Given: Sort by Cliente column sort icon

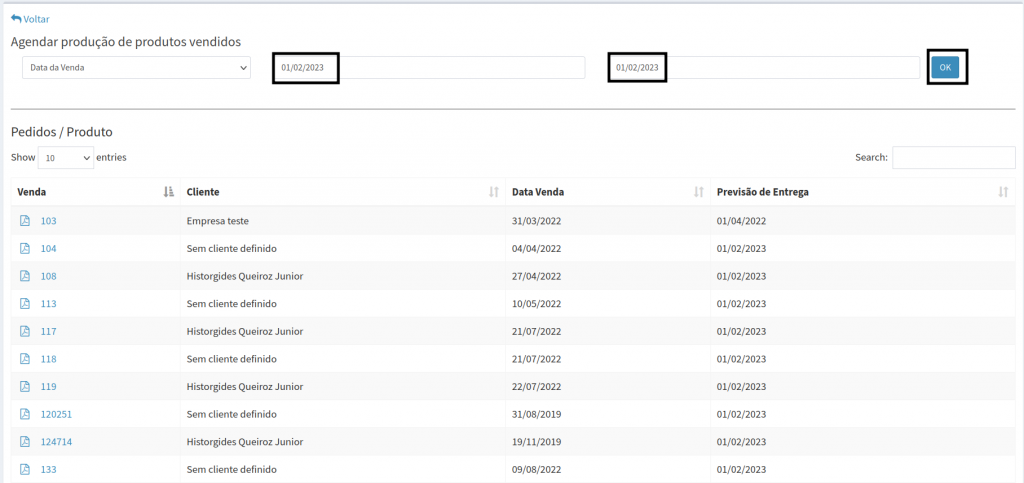Looking at the screenshot, I should click(493, 192).
